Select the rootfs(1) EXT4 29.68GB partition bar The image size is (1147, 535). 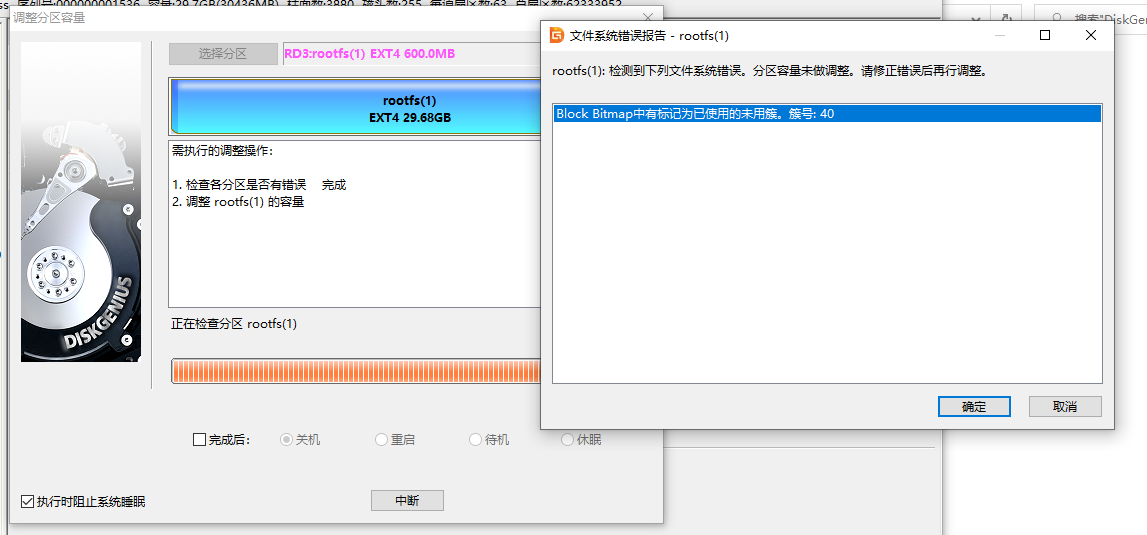click(356, 108)
